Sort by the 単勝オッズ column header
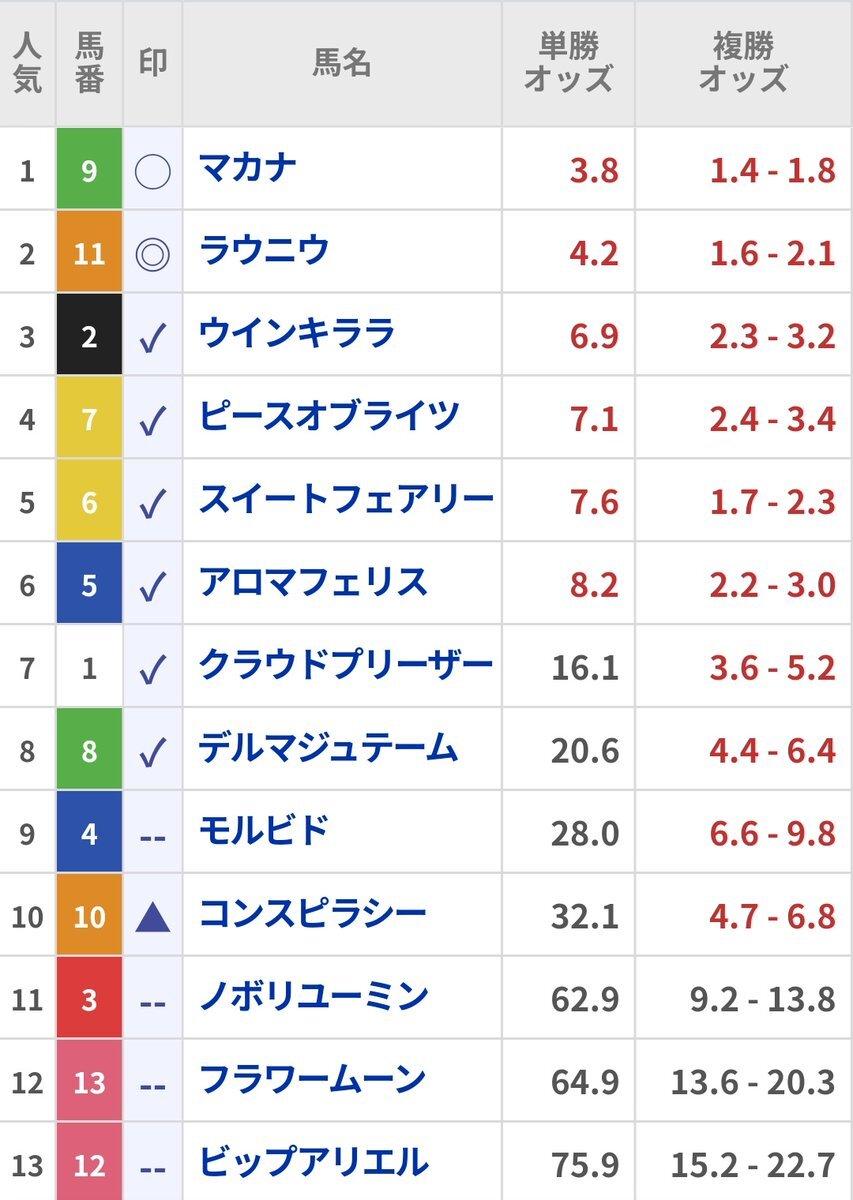853x1200 pixels. pos(568,63)
